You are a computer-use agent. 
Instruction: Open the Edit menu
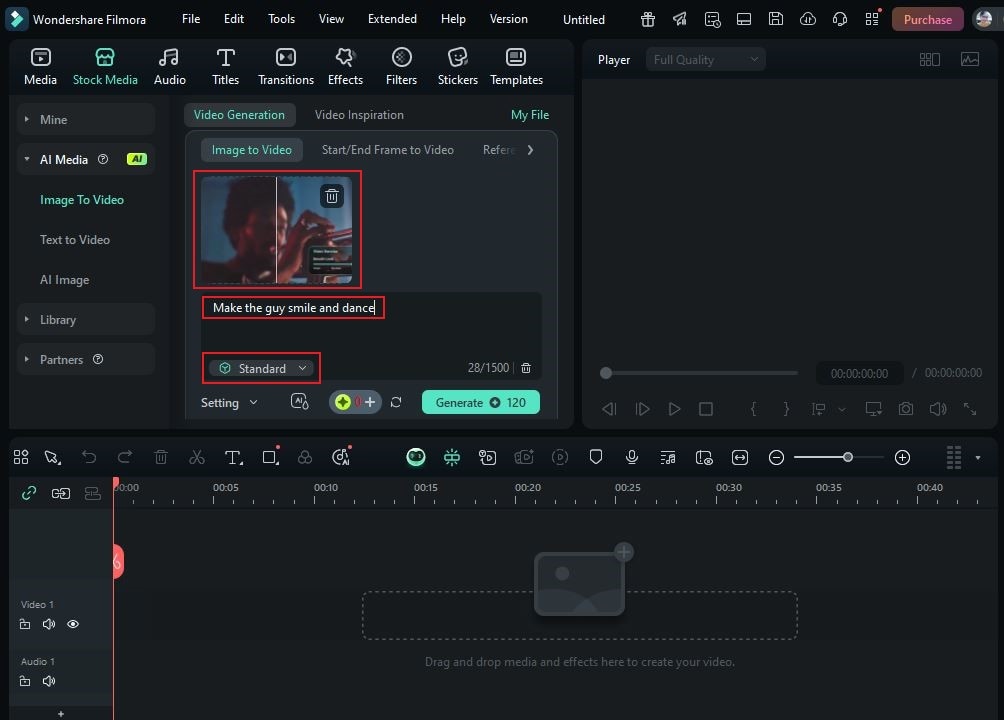[x=234, y=19]
